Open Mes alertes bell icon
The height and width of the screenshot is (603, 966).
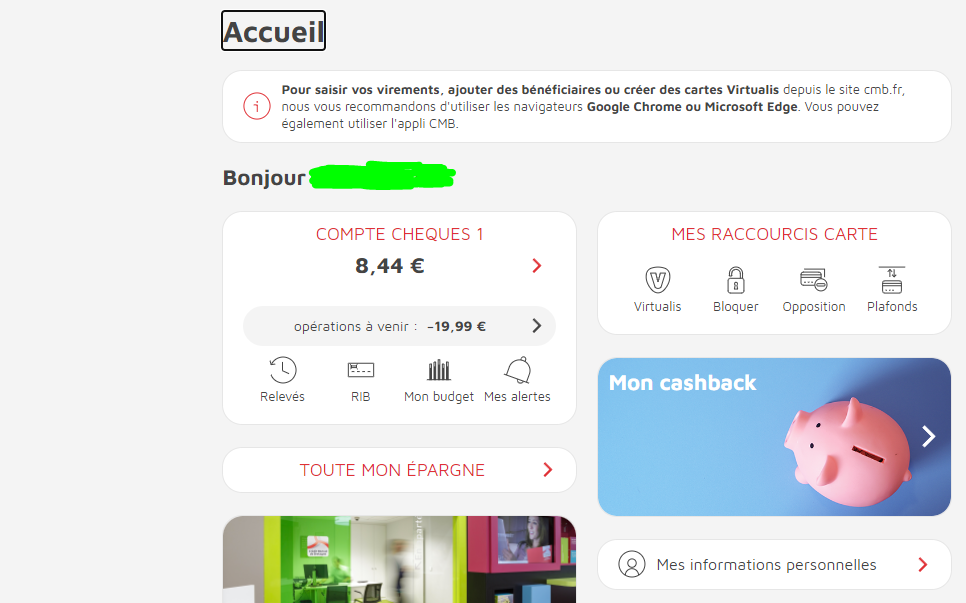pyautogui.click(x=518, y=370)
